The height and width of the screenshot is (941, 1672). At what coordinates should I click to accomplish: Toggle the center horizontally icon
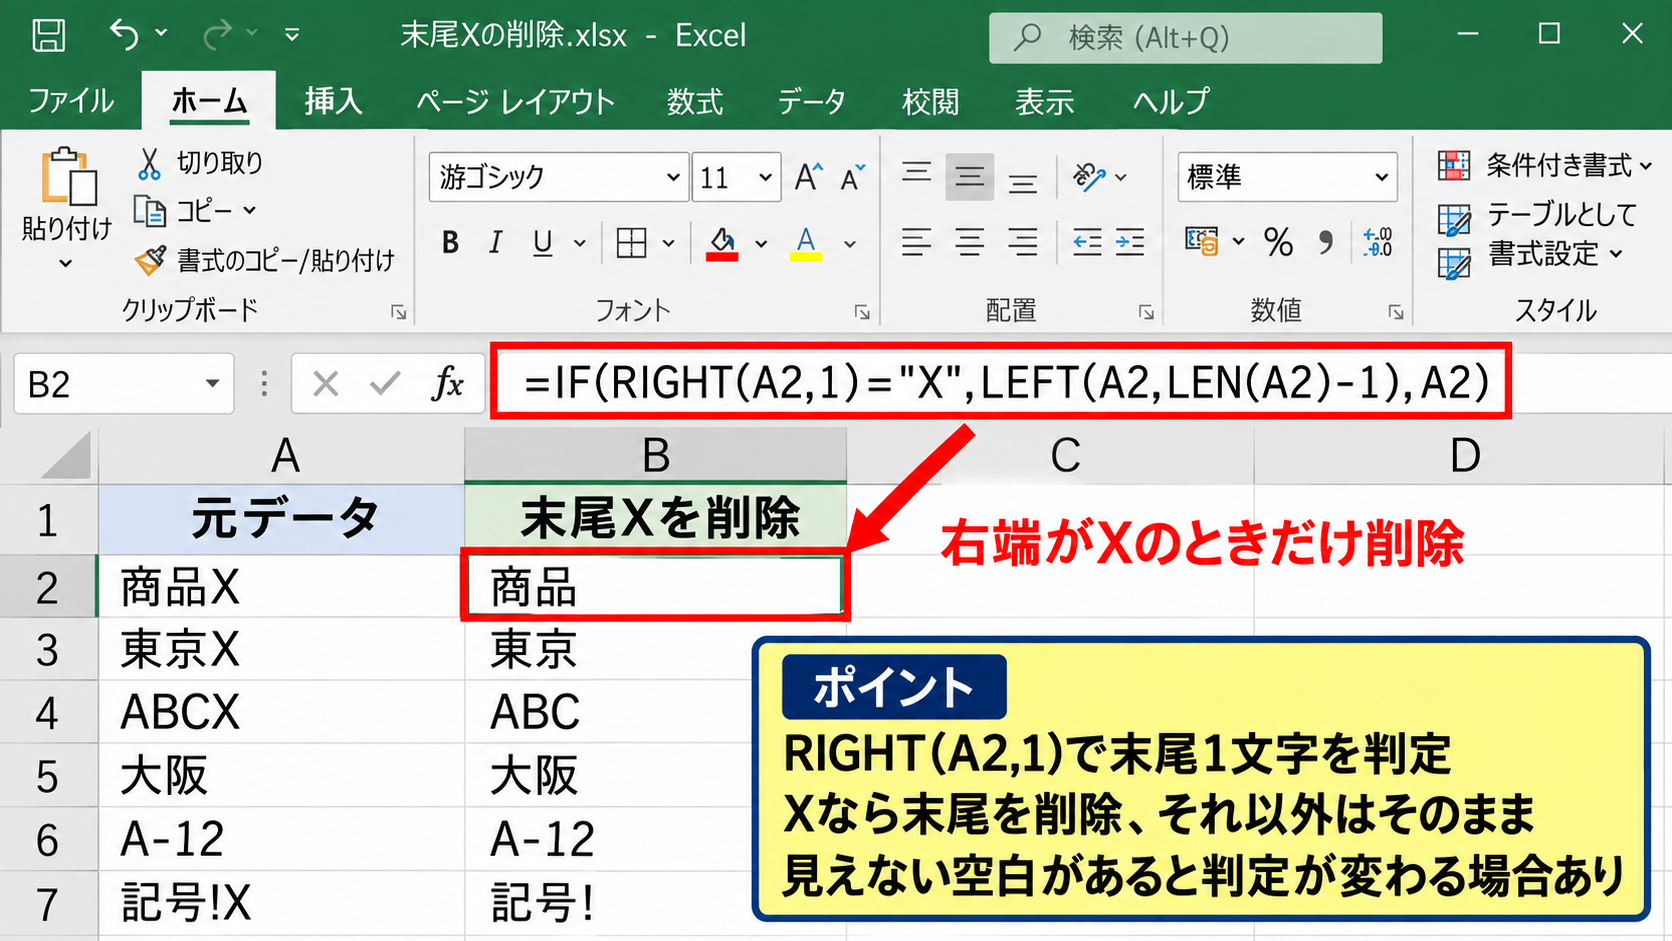tap(969, 242)
